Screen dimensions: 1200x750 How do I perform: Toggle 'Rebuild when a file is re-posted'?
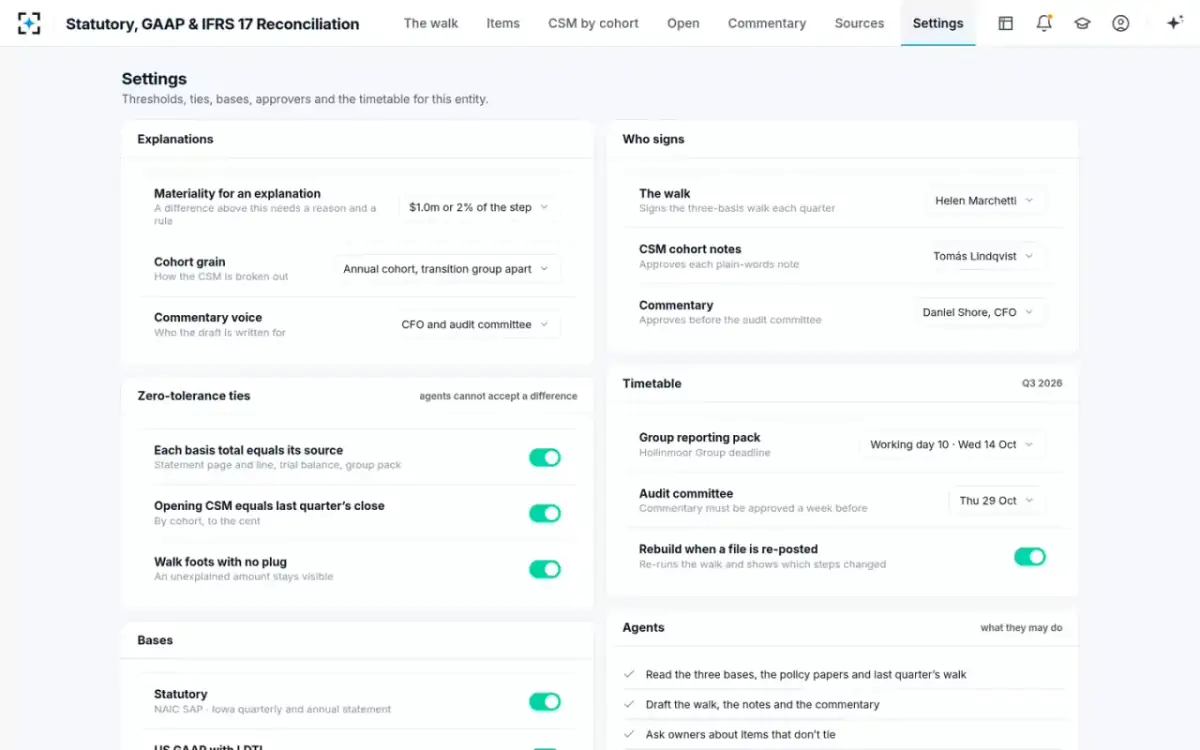pos(1030,556)
